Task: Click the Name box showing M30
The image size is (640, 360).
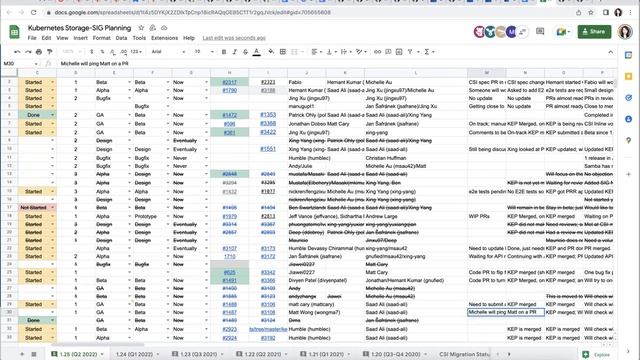Action: (20, 64)
